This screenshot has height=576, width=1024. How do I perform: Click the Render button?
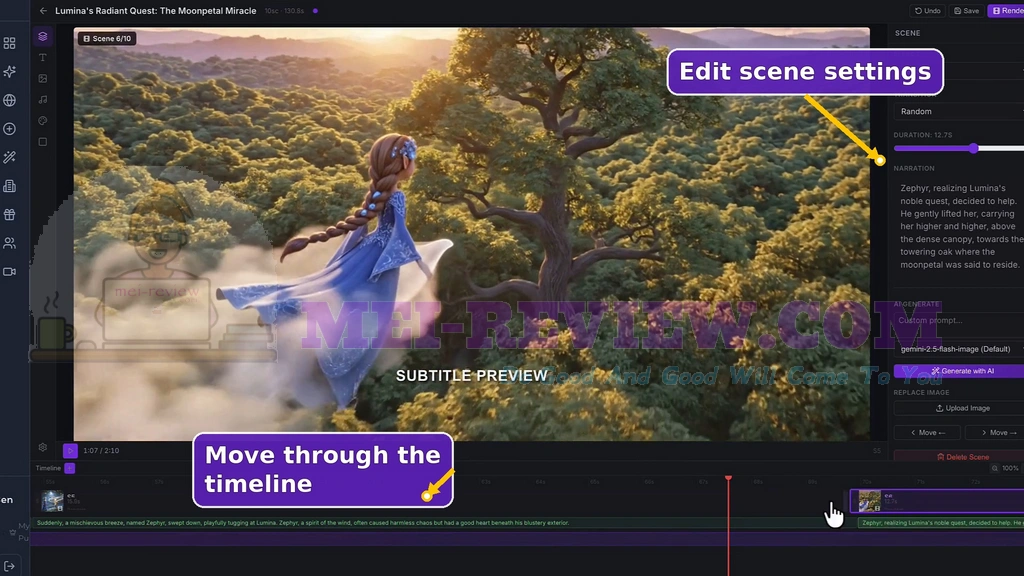(x=1006, y=11)
